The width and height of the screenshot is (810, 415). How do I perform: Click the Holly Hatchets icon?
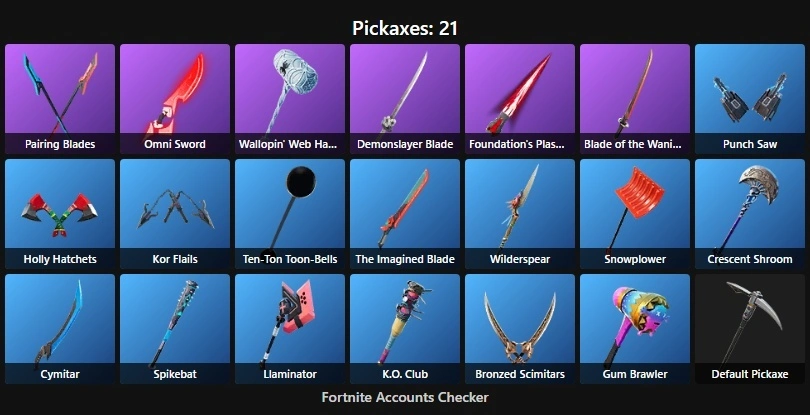tap(60, 214)
